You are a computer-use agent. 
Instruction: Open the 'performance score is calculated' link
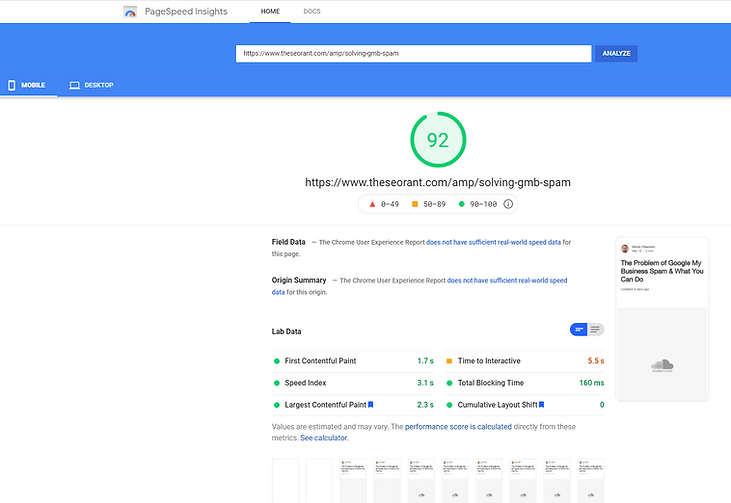[x=458, y=427]
